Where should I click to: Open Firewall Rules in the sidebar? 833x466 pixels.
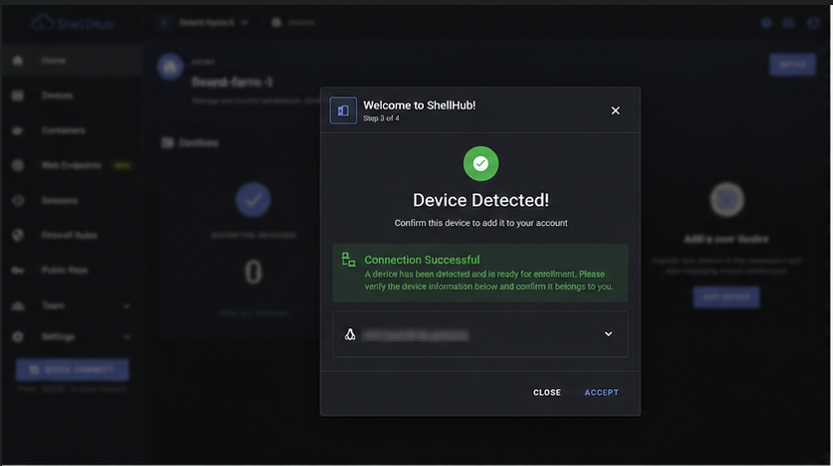tap(72, 235)
